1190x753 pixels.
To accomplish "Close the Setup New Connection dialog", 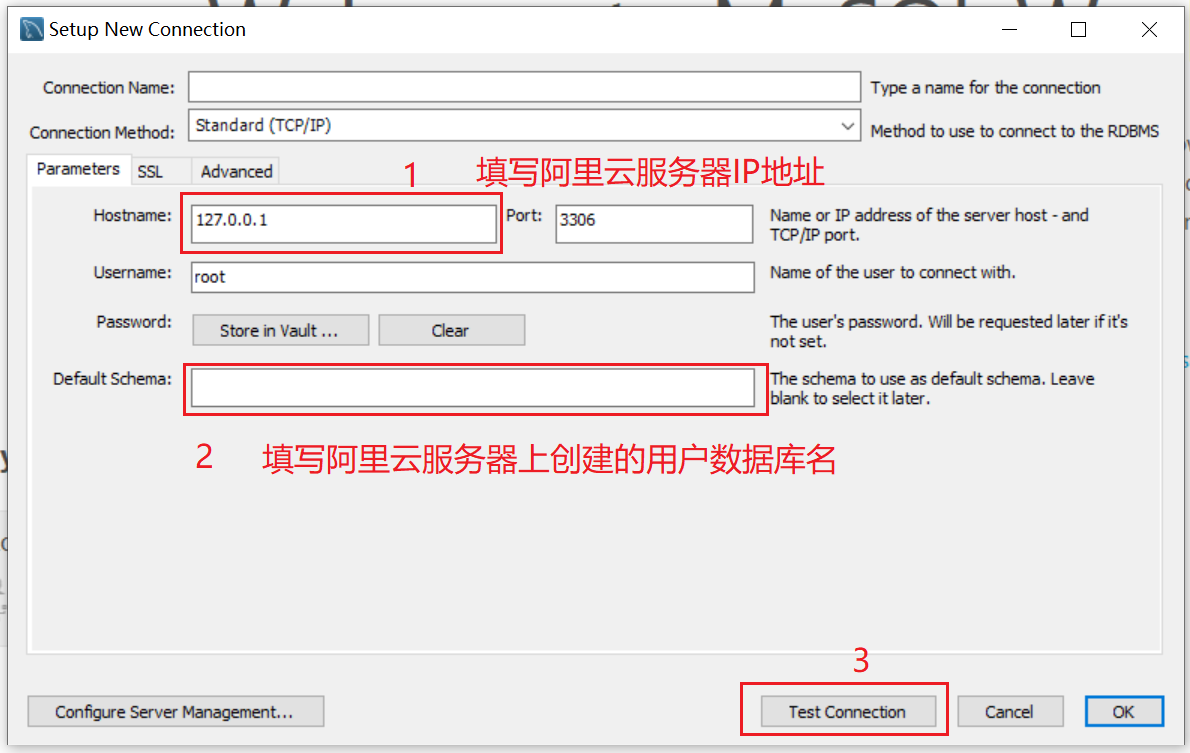I will coord(1149,30).
